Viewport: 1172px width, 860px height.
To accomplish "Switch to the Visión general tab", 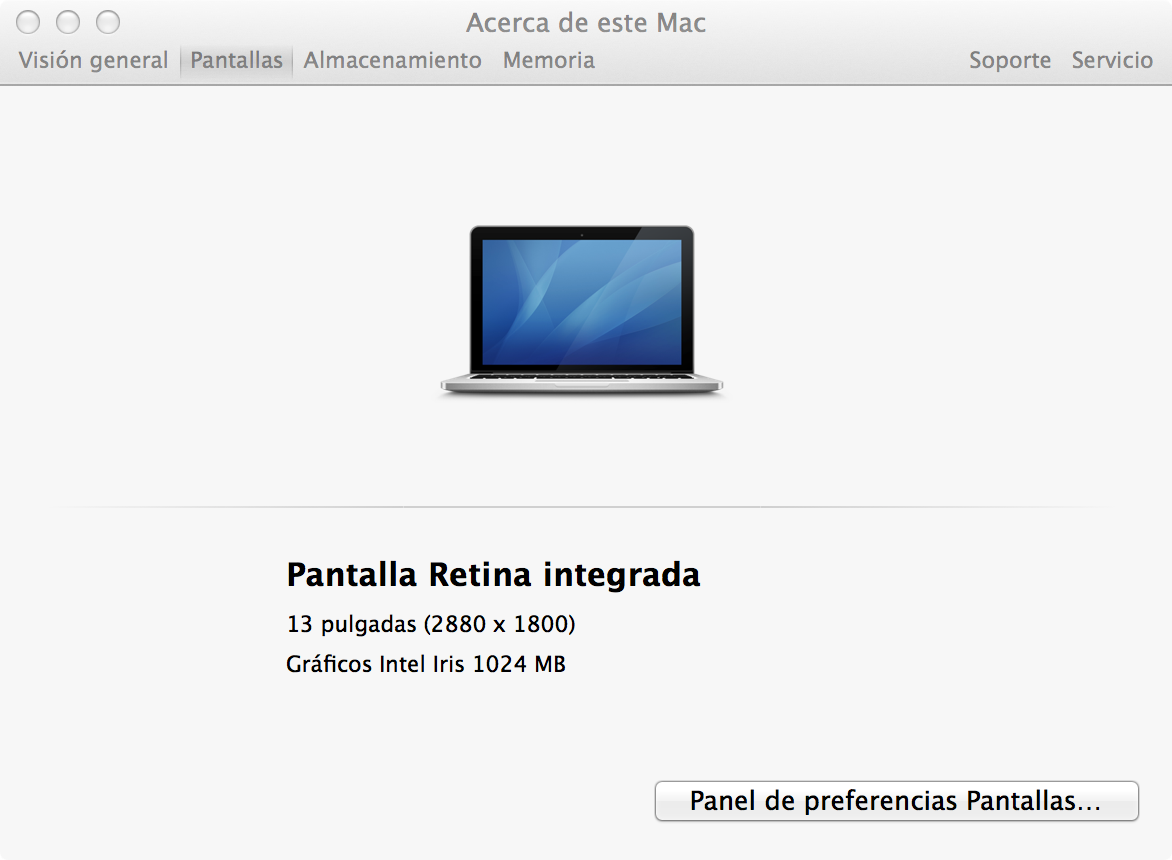I will click(93, 60).
